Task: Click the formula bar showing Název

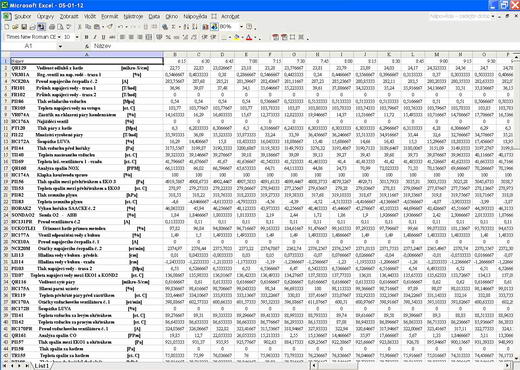Action: point(300,46)
